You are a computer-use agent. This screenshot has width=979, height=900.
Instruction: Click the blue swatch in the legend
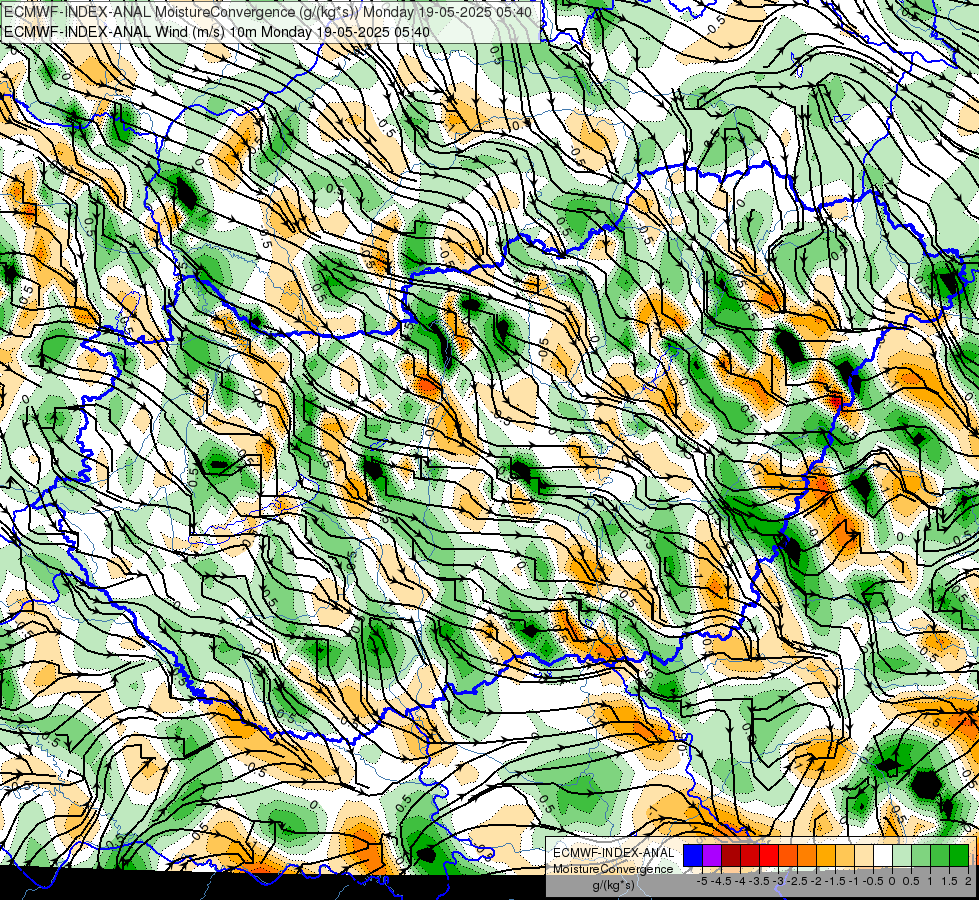click(693, 855)
